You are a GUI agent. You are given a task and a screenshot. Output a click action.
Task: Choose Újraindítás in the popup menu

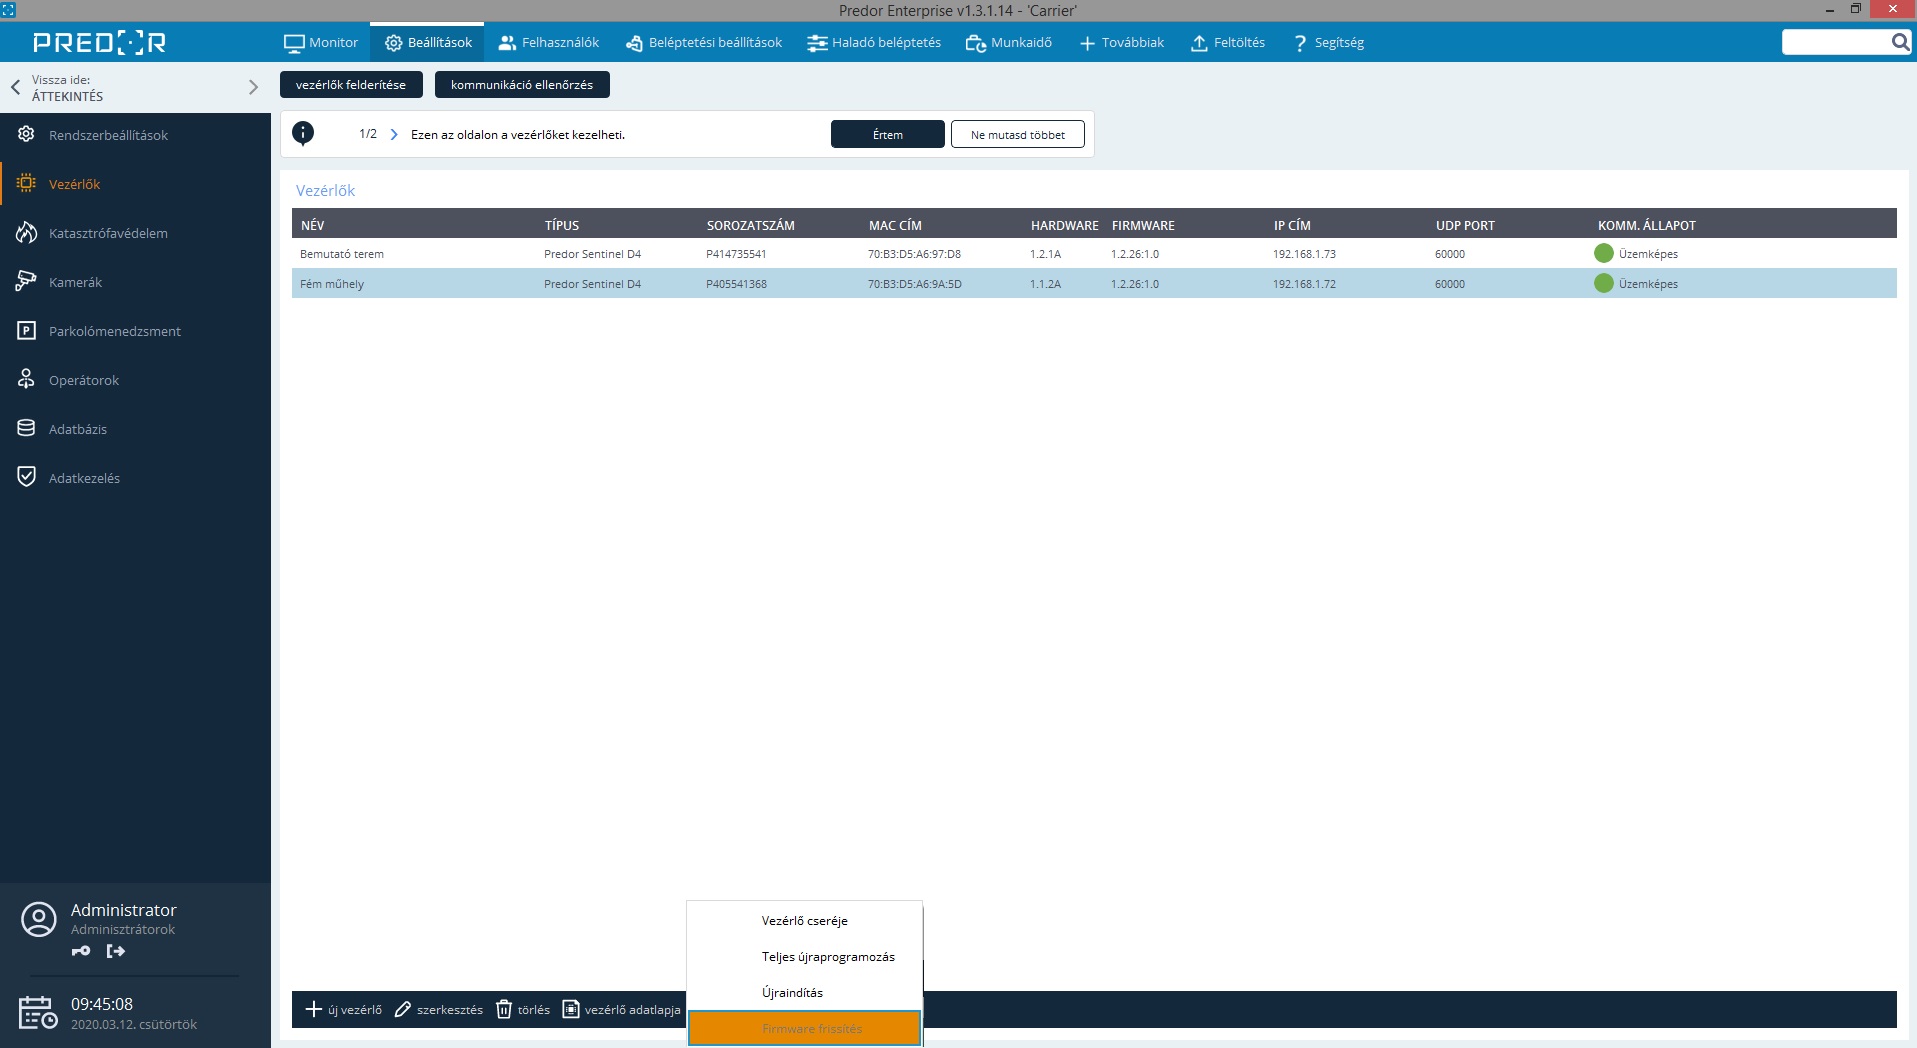click(792, 992)
